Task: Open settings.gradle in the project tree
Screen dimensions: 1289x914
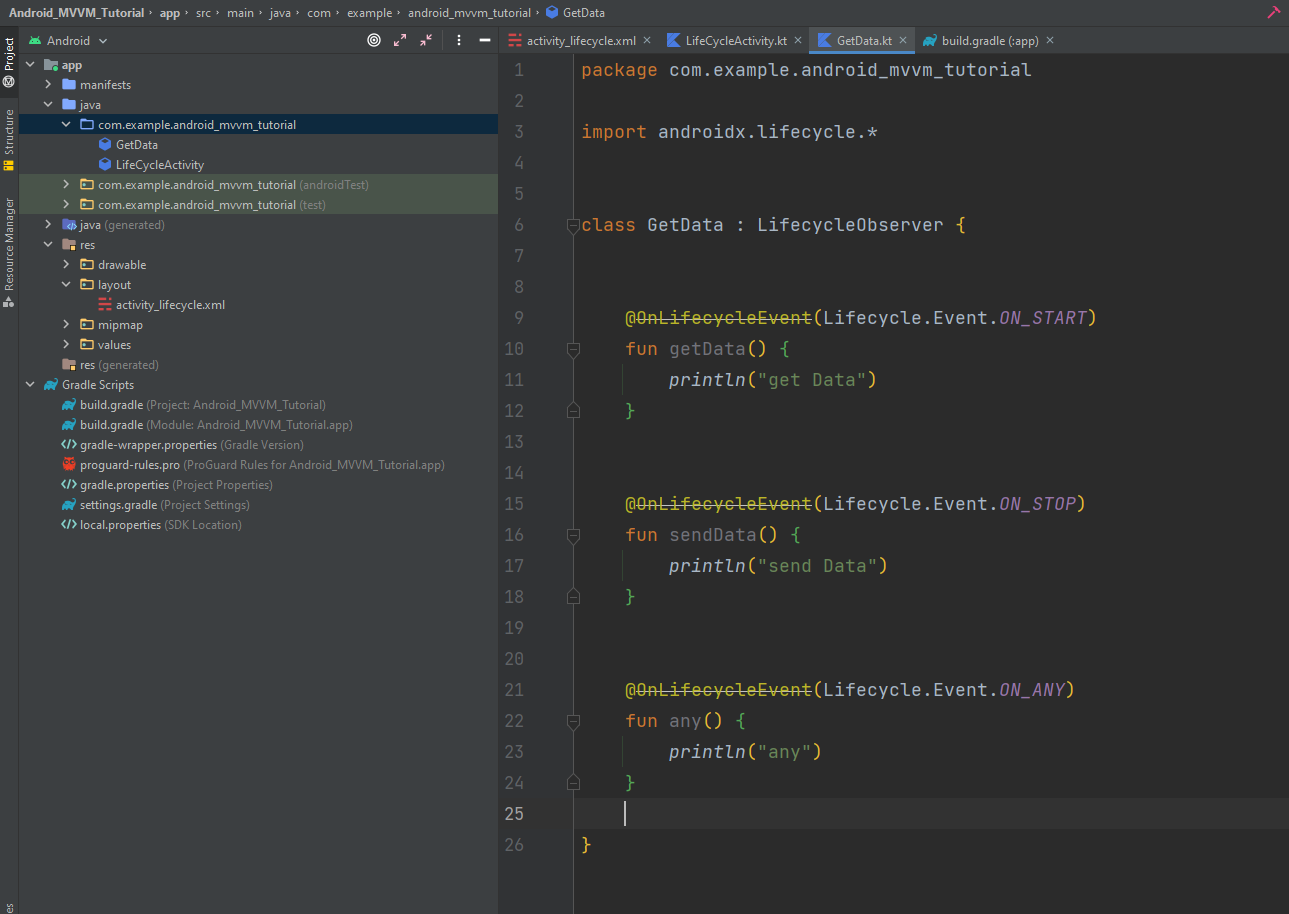Action: click(118, 505)
